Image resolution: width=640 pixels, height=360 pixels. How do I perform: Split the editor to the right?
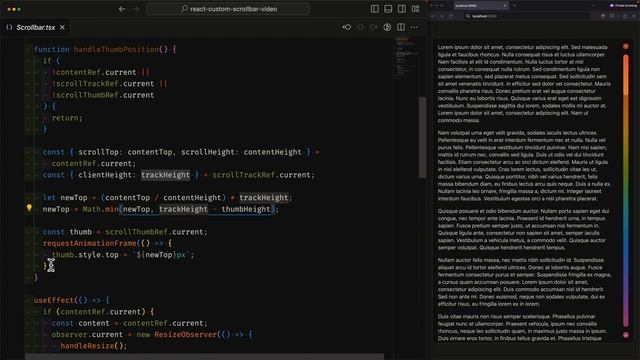point(401,27)
